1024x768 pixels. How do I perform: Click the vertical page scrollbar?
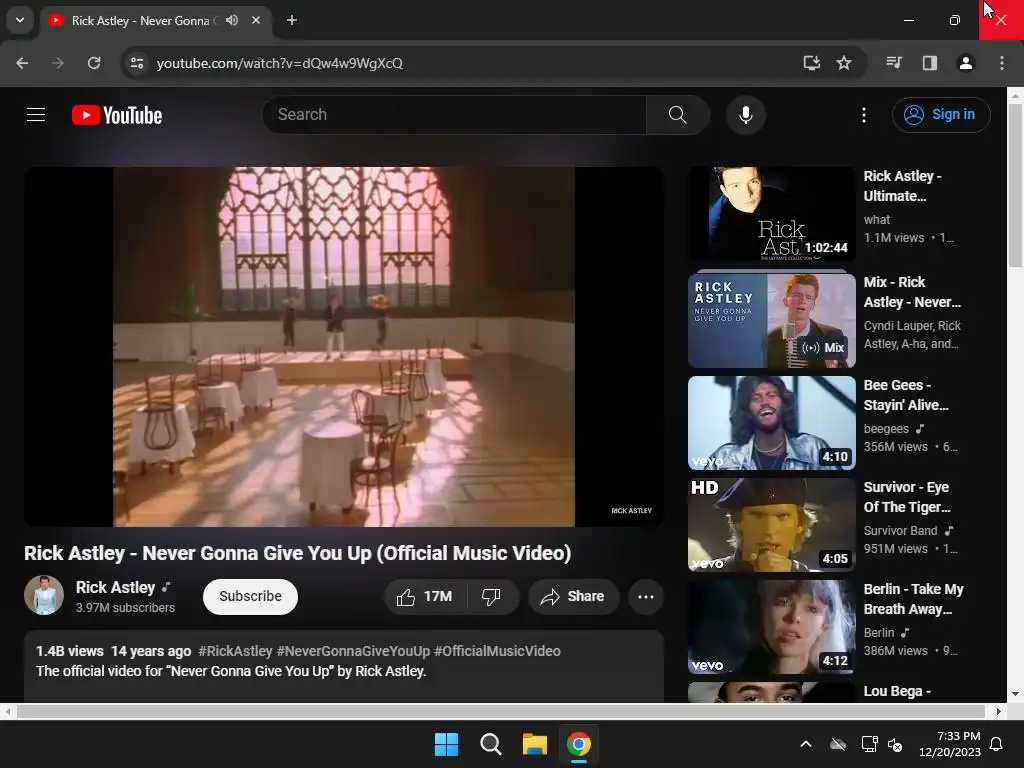pyautogui.click(x=1015, y=185)
